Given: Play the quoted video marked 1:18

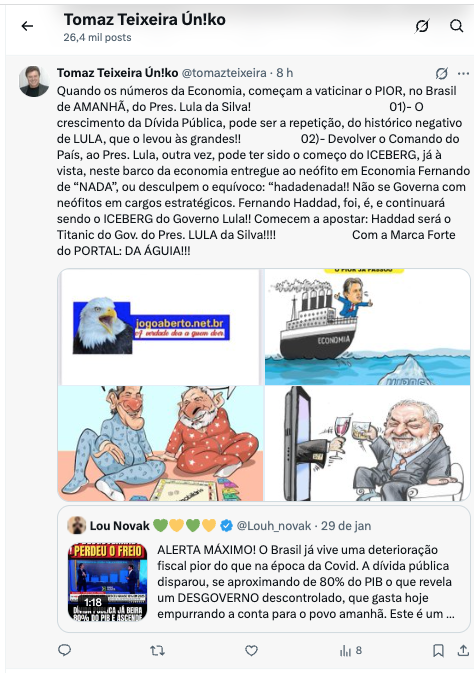Looking at the screenshot, I should [108, 582].
